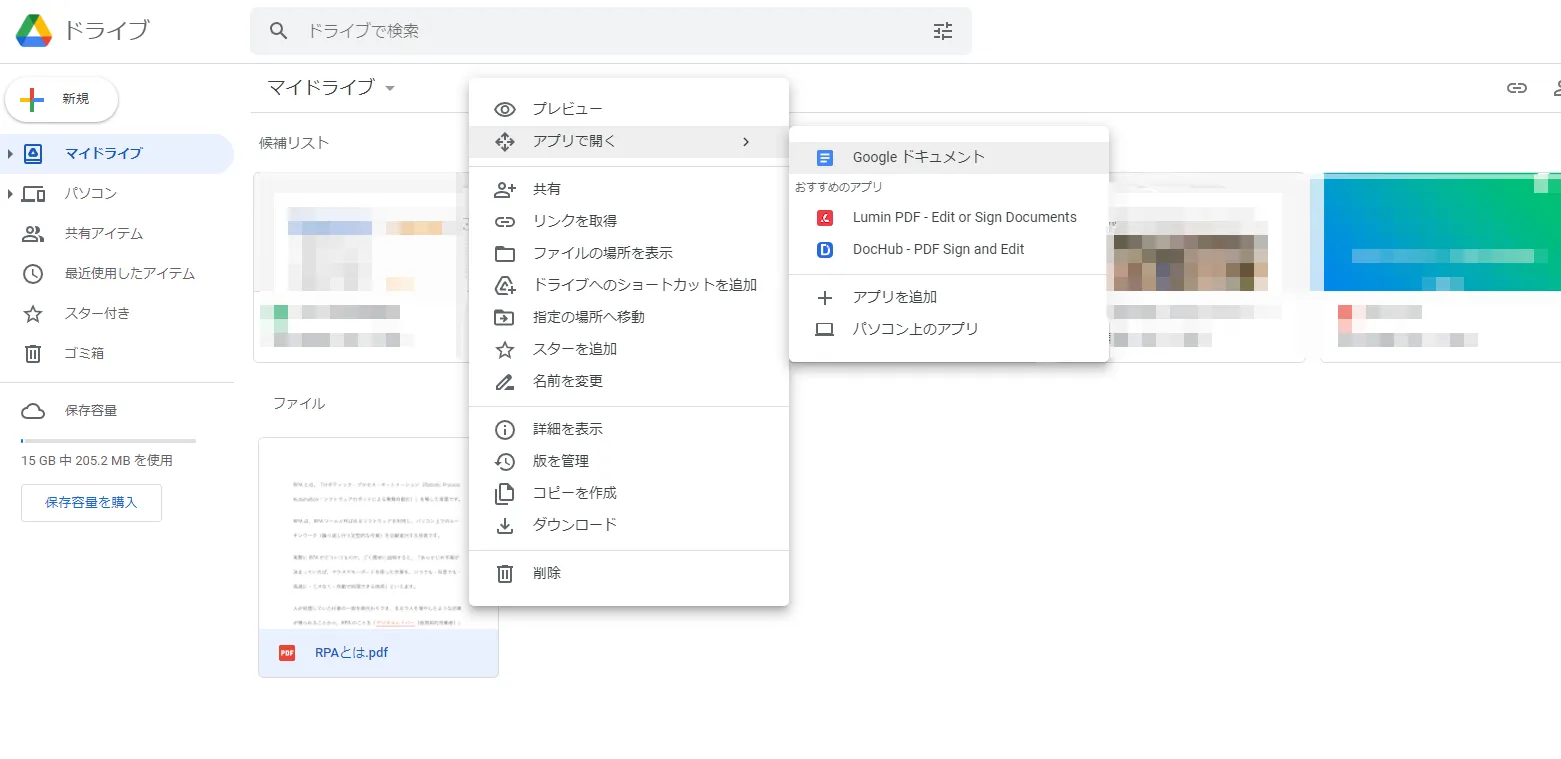
Task: Click the 新規 button
Action: 62,99
